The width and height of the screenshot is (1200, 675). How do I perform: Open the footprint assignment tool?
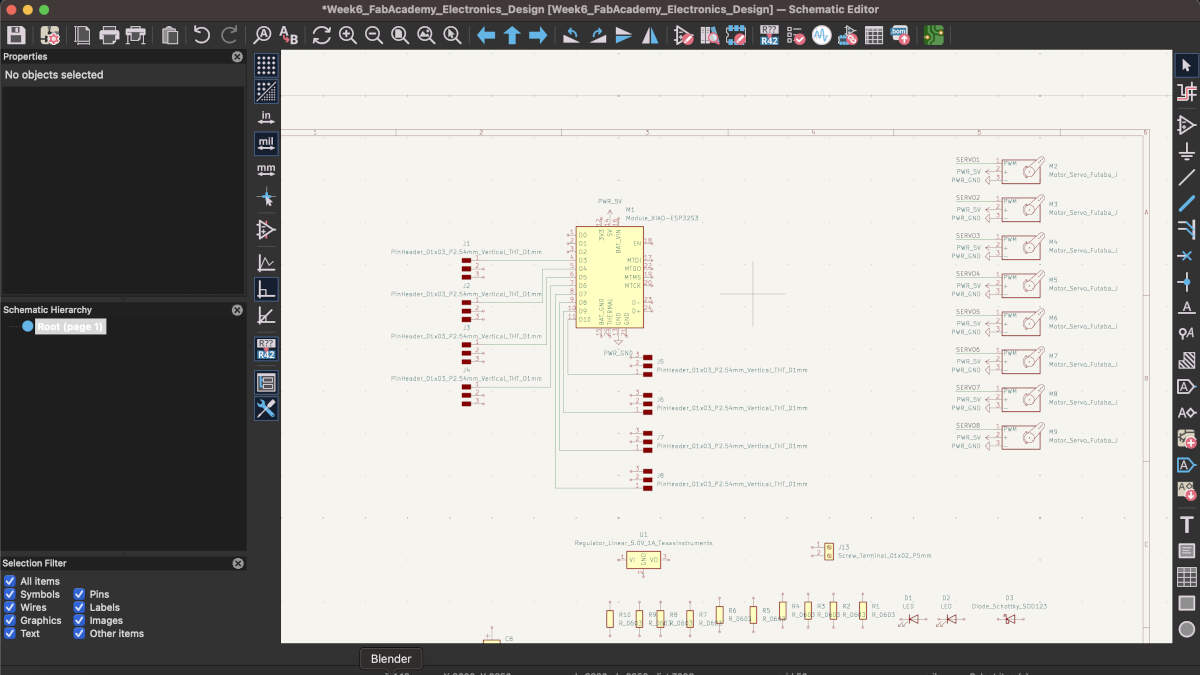pos(848,35)
